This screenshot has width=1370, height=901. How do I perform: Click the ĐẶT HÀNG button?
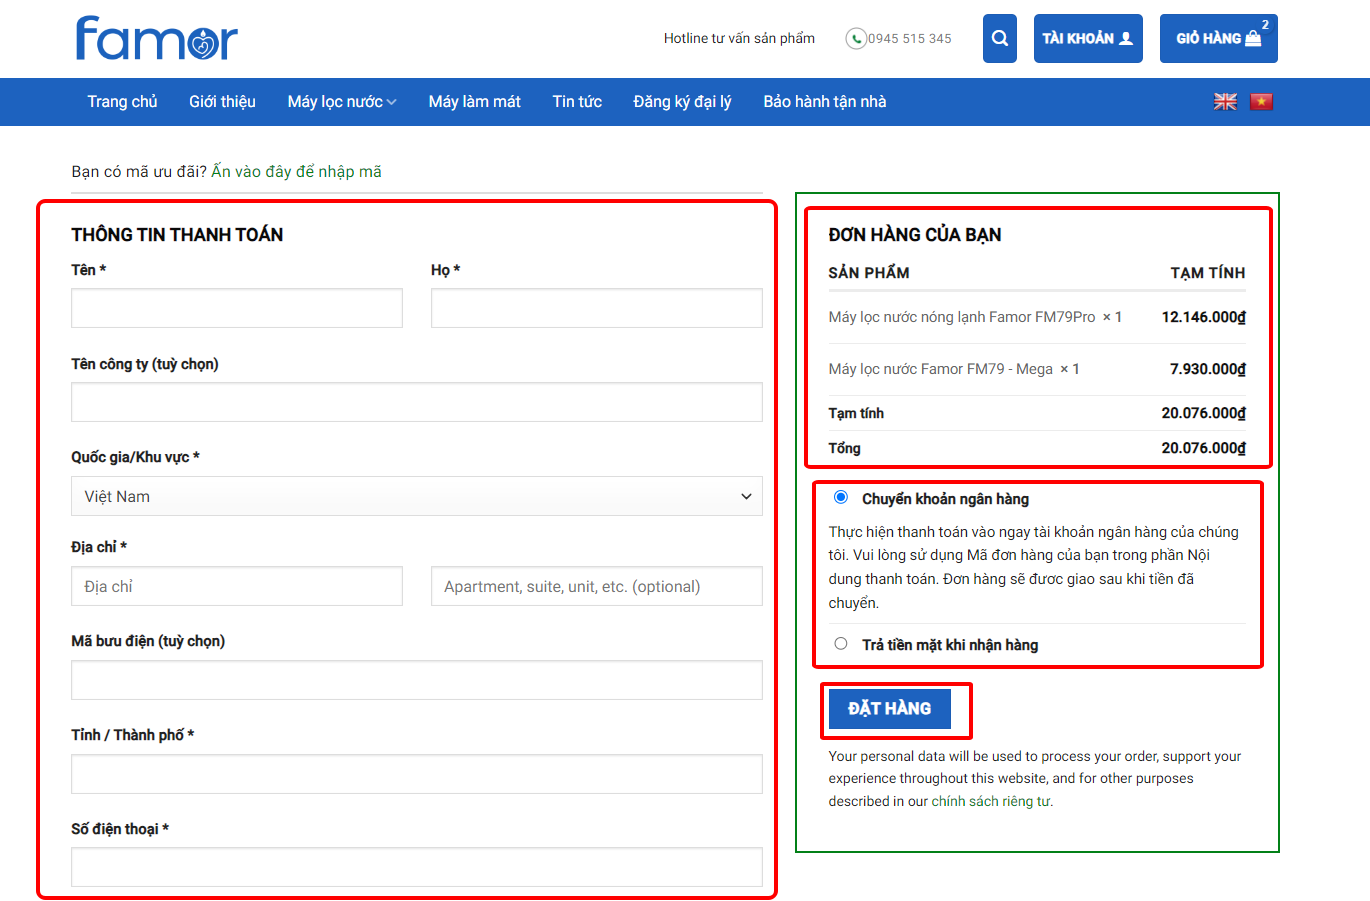pos(890,709)
